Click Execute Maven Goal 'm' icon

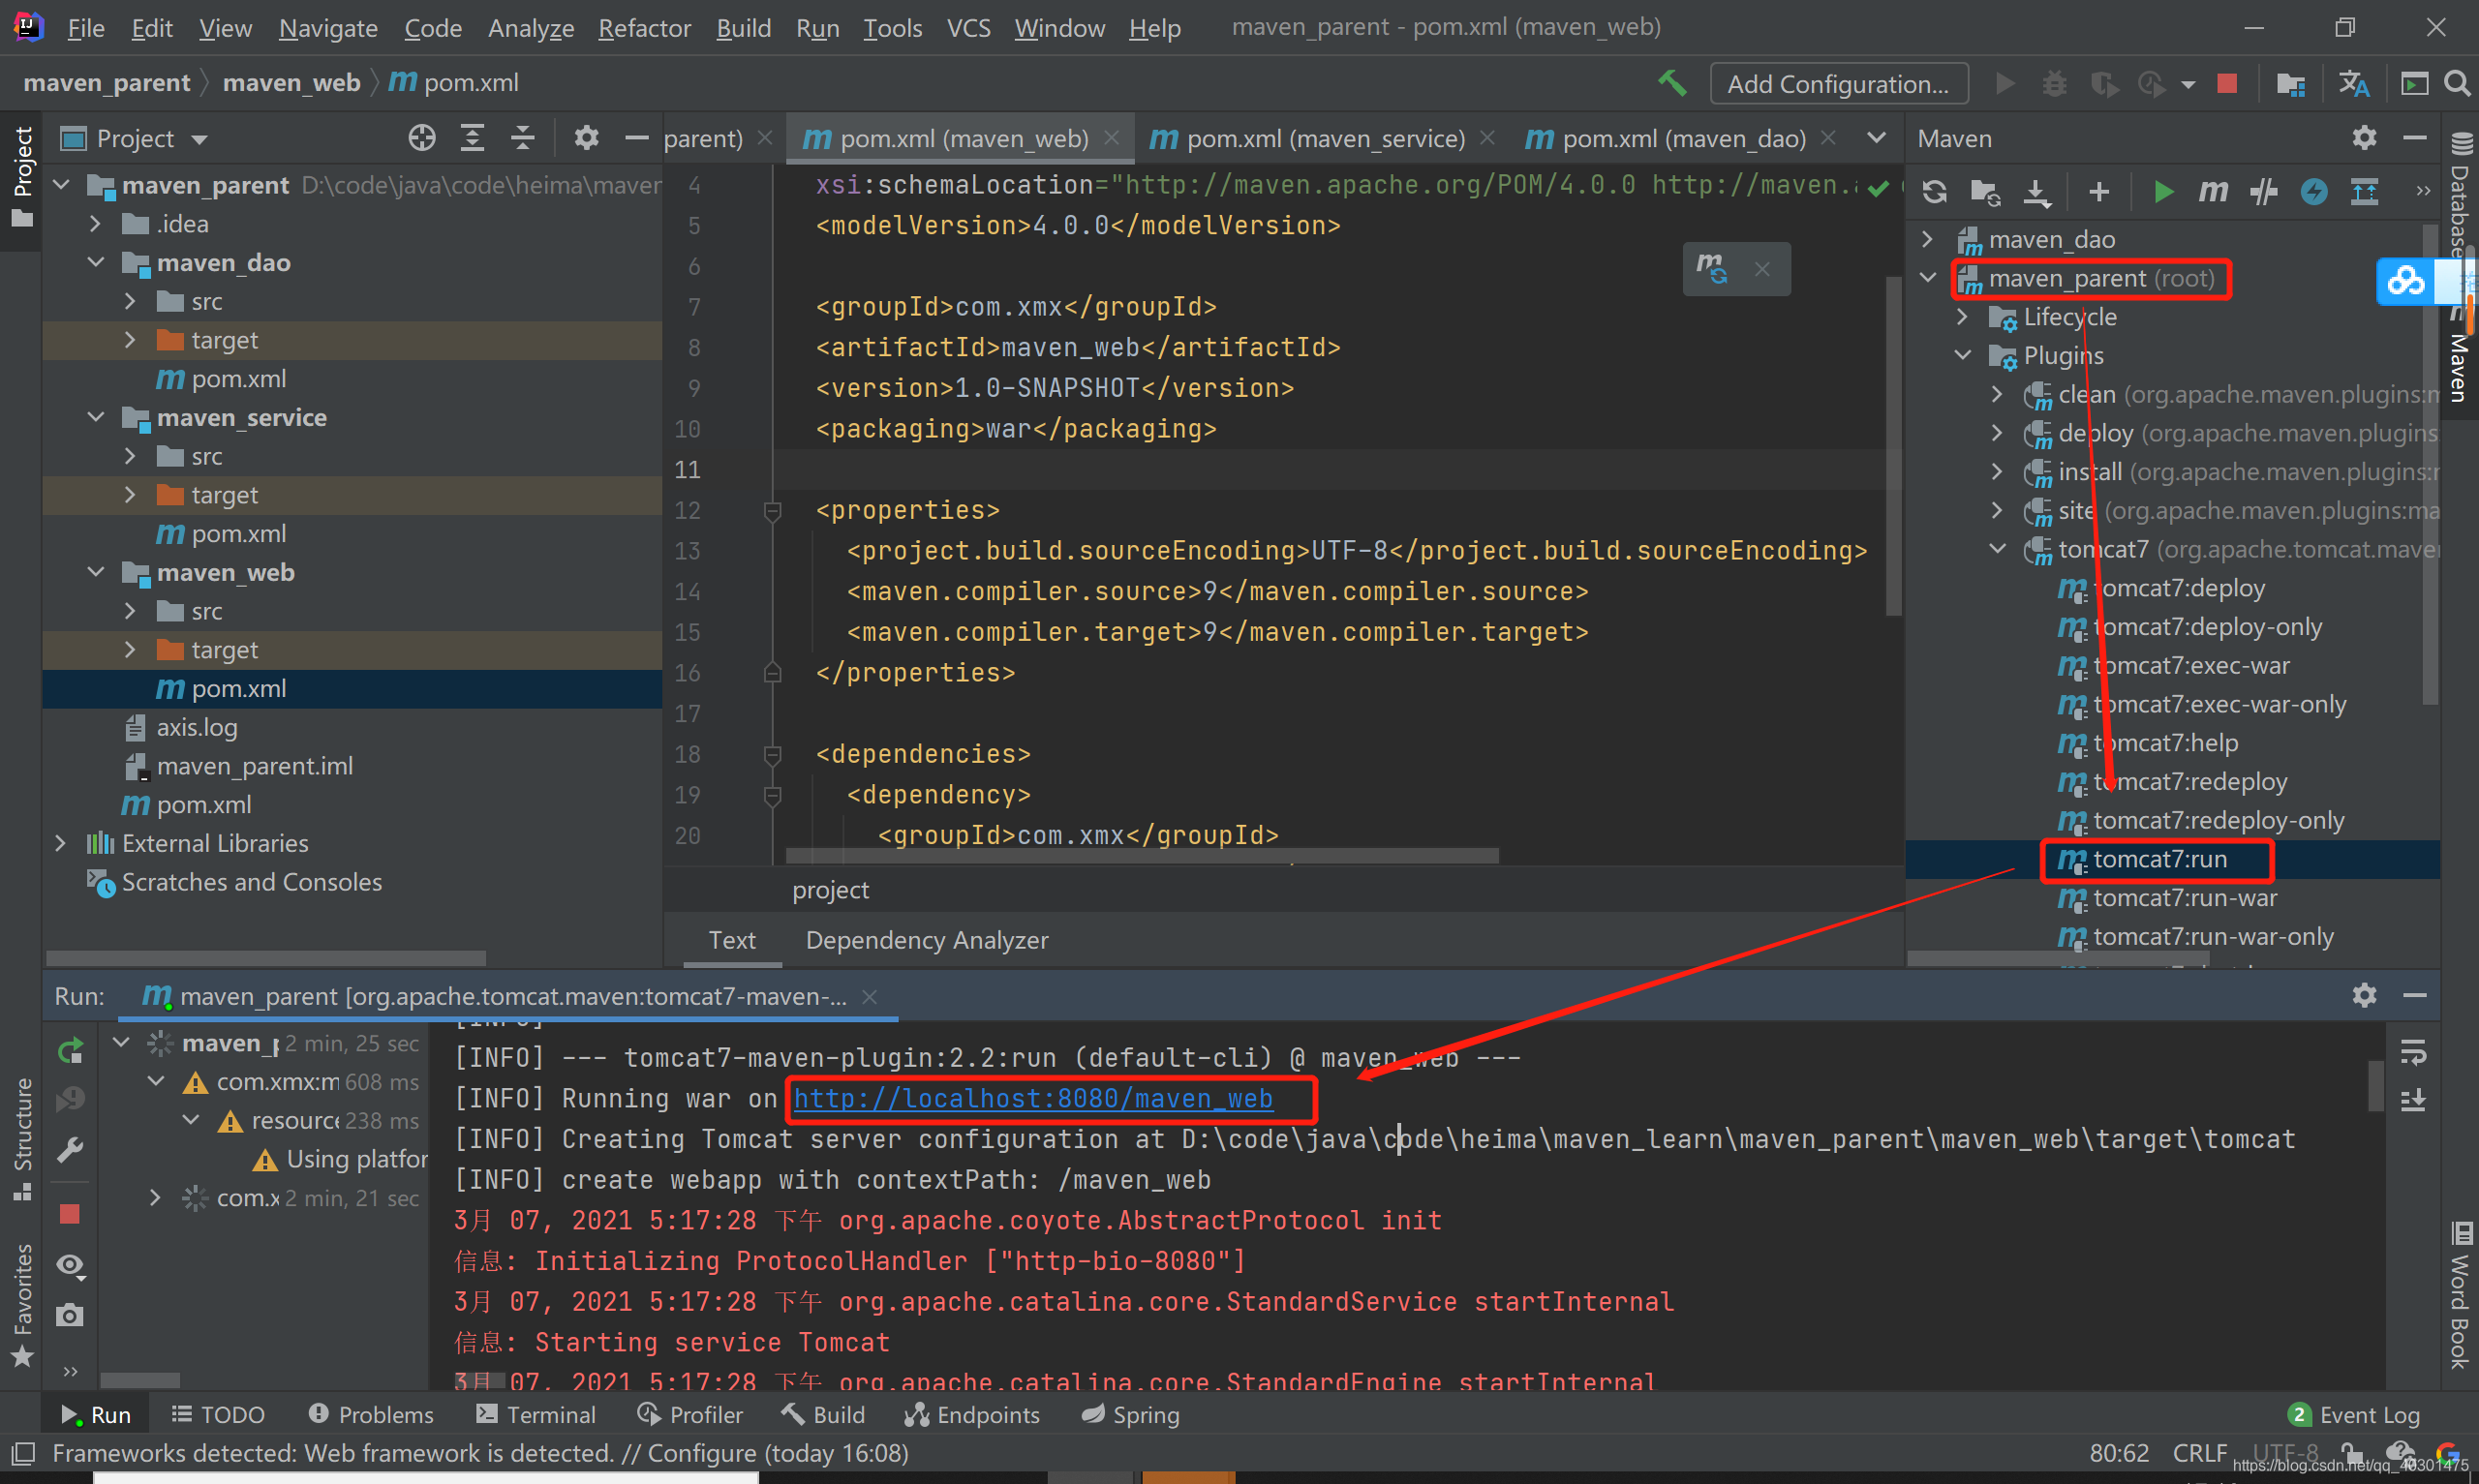[x=2212, y=191]
